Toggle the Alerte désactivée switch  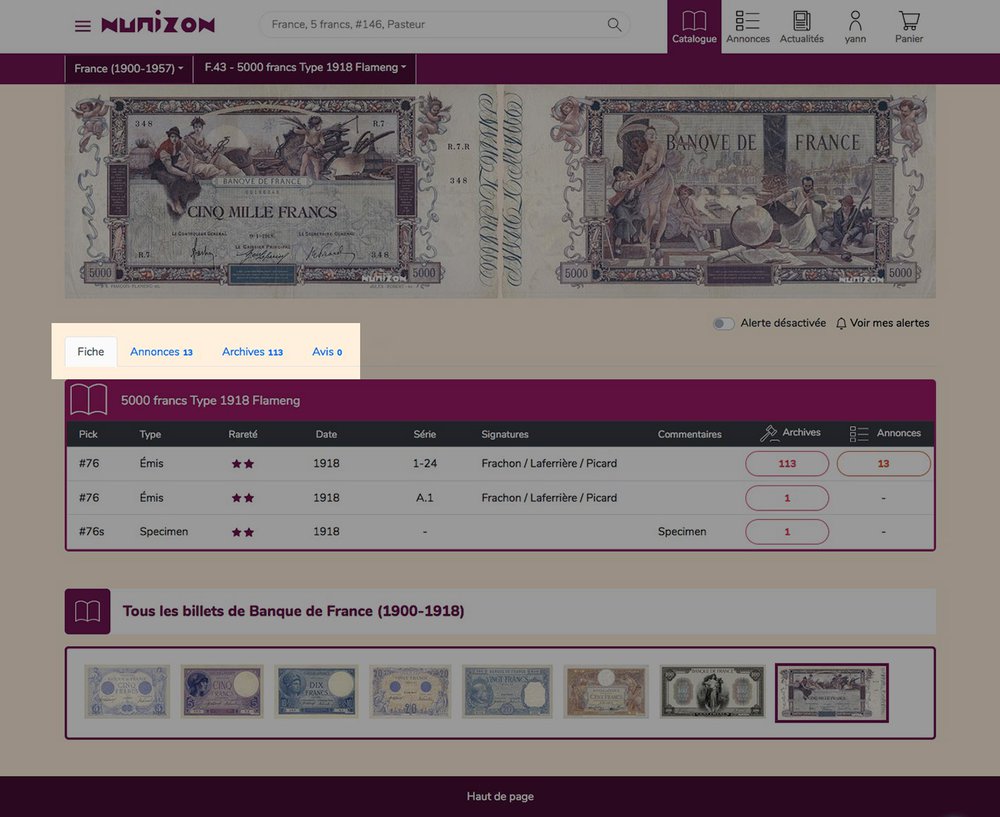click(723, 323)
